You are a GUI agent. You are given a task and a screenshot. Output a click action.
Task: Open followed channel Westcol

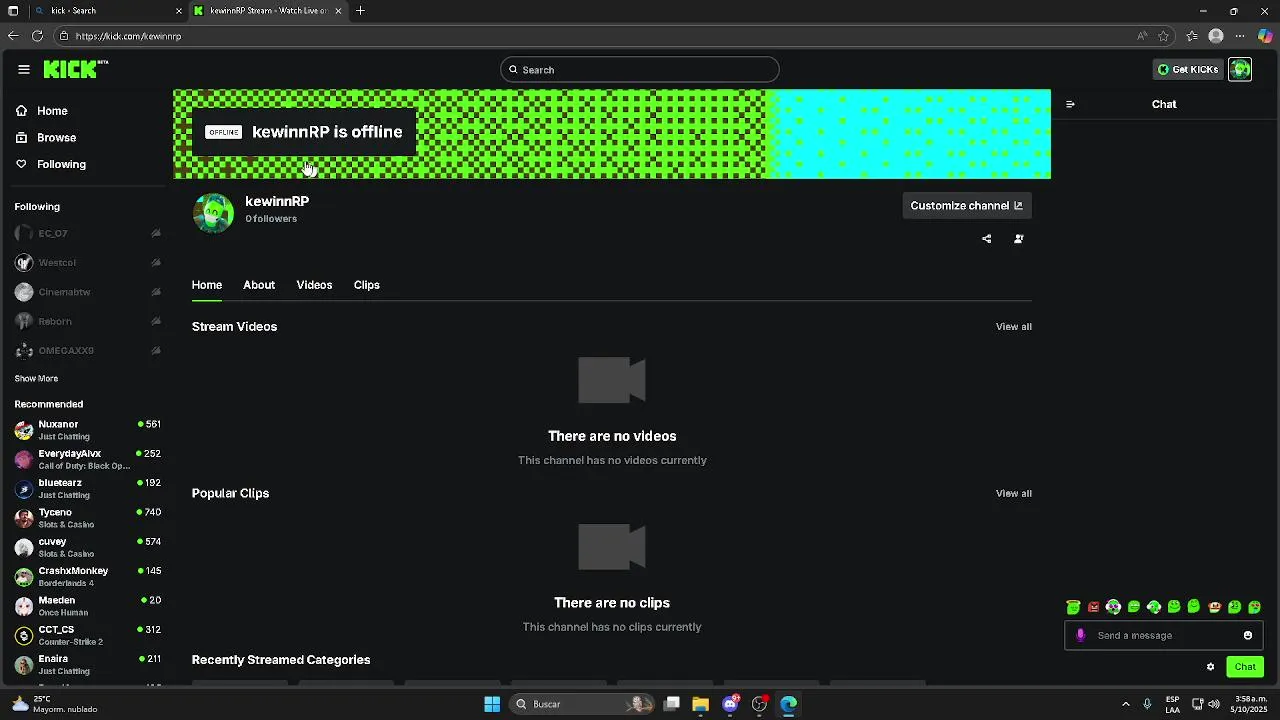(x=88, y=262)
